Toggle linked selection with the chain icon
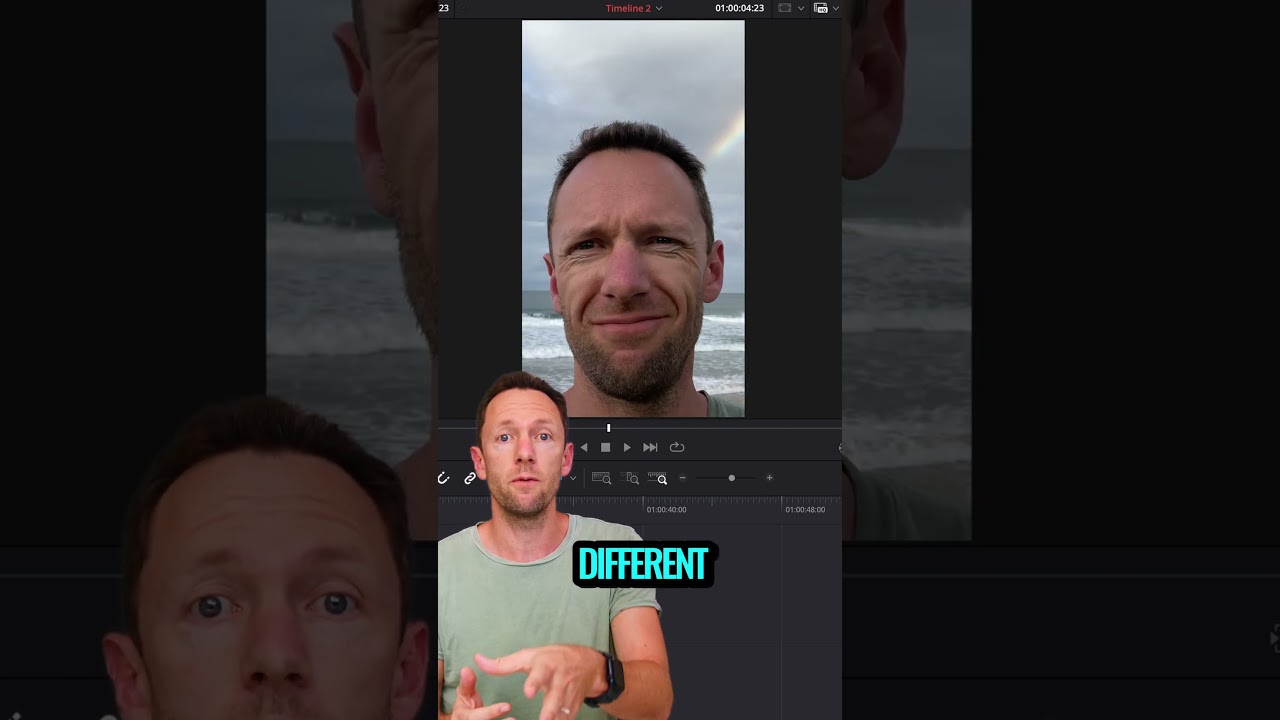The height and width of the screenshot is (720, 1280). pos(468,479)
